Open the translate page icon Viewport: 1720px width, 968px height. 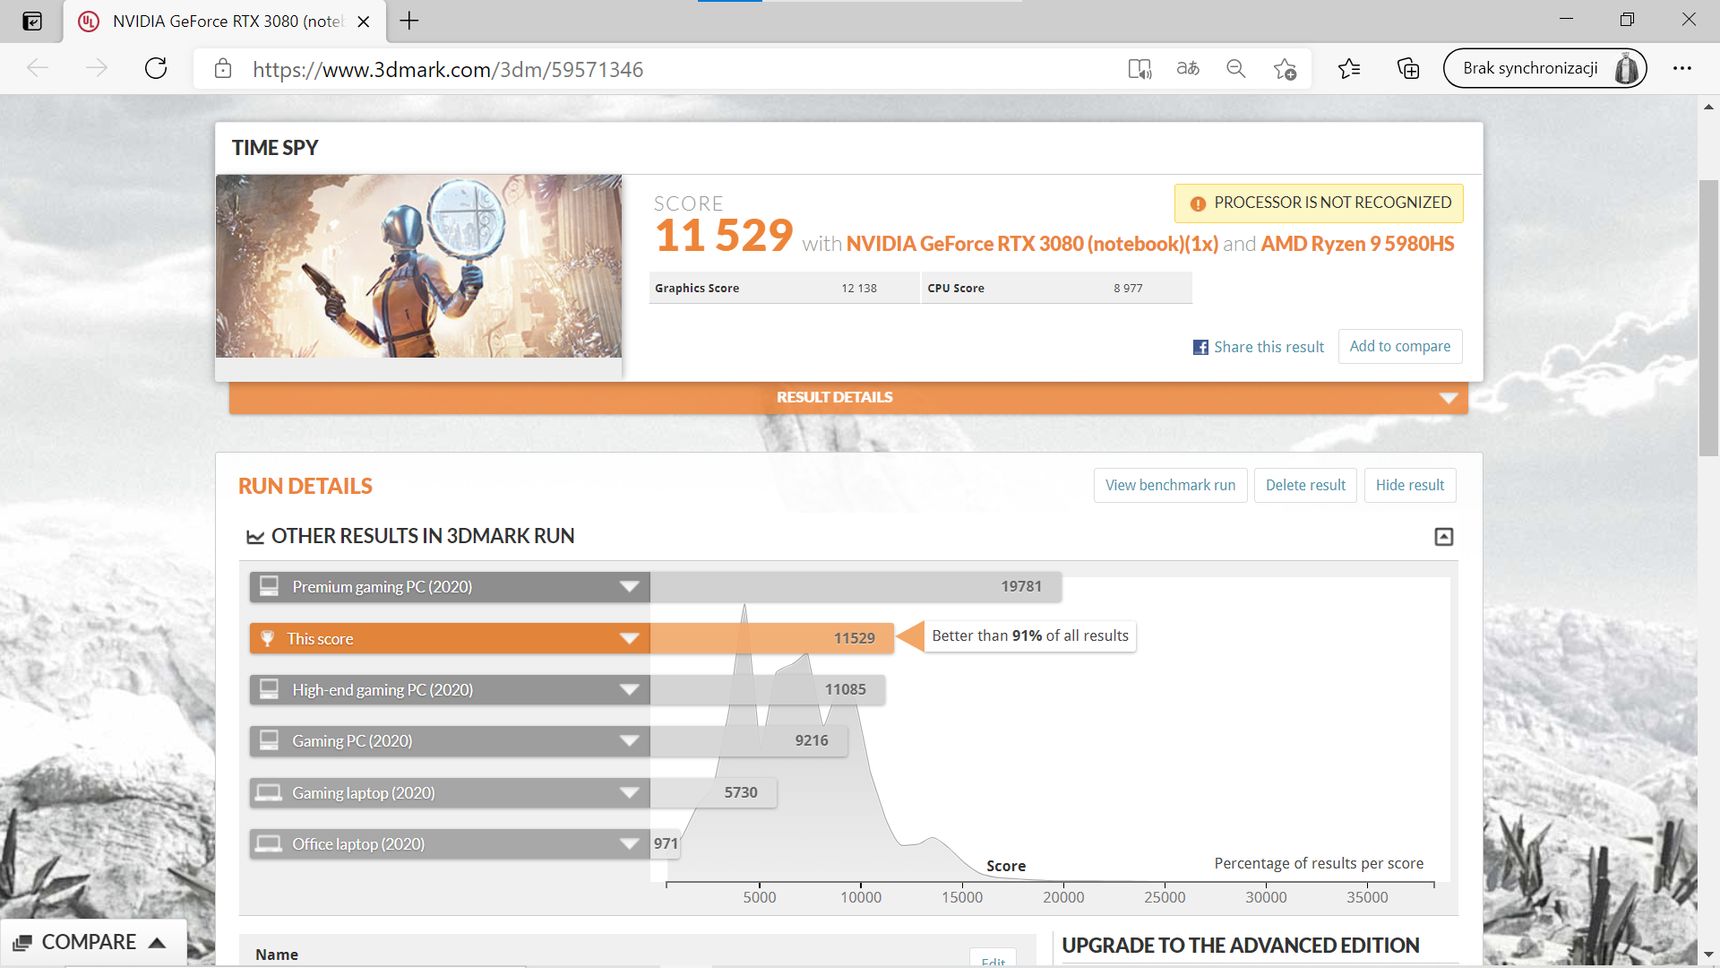pos(1188,68)
